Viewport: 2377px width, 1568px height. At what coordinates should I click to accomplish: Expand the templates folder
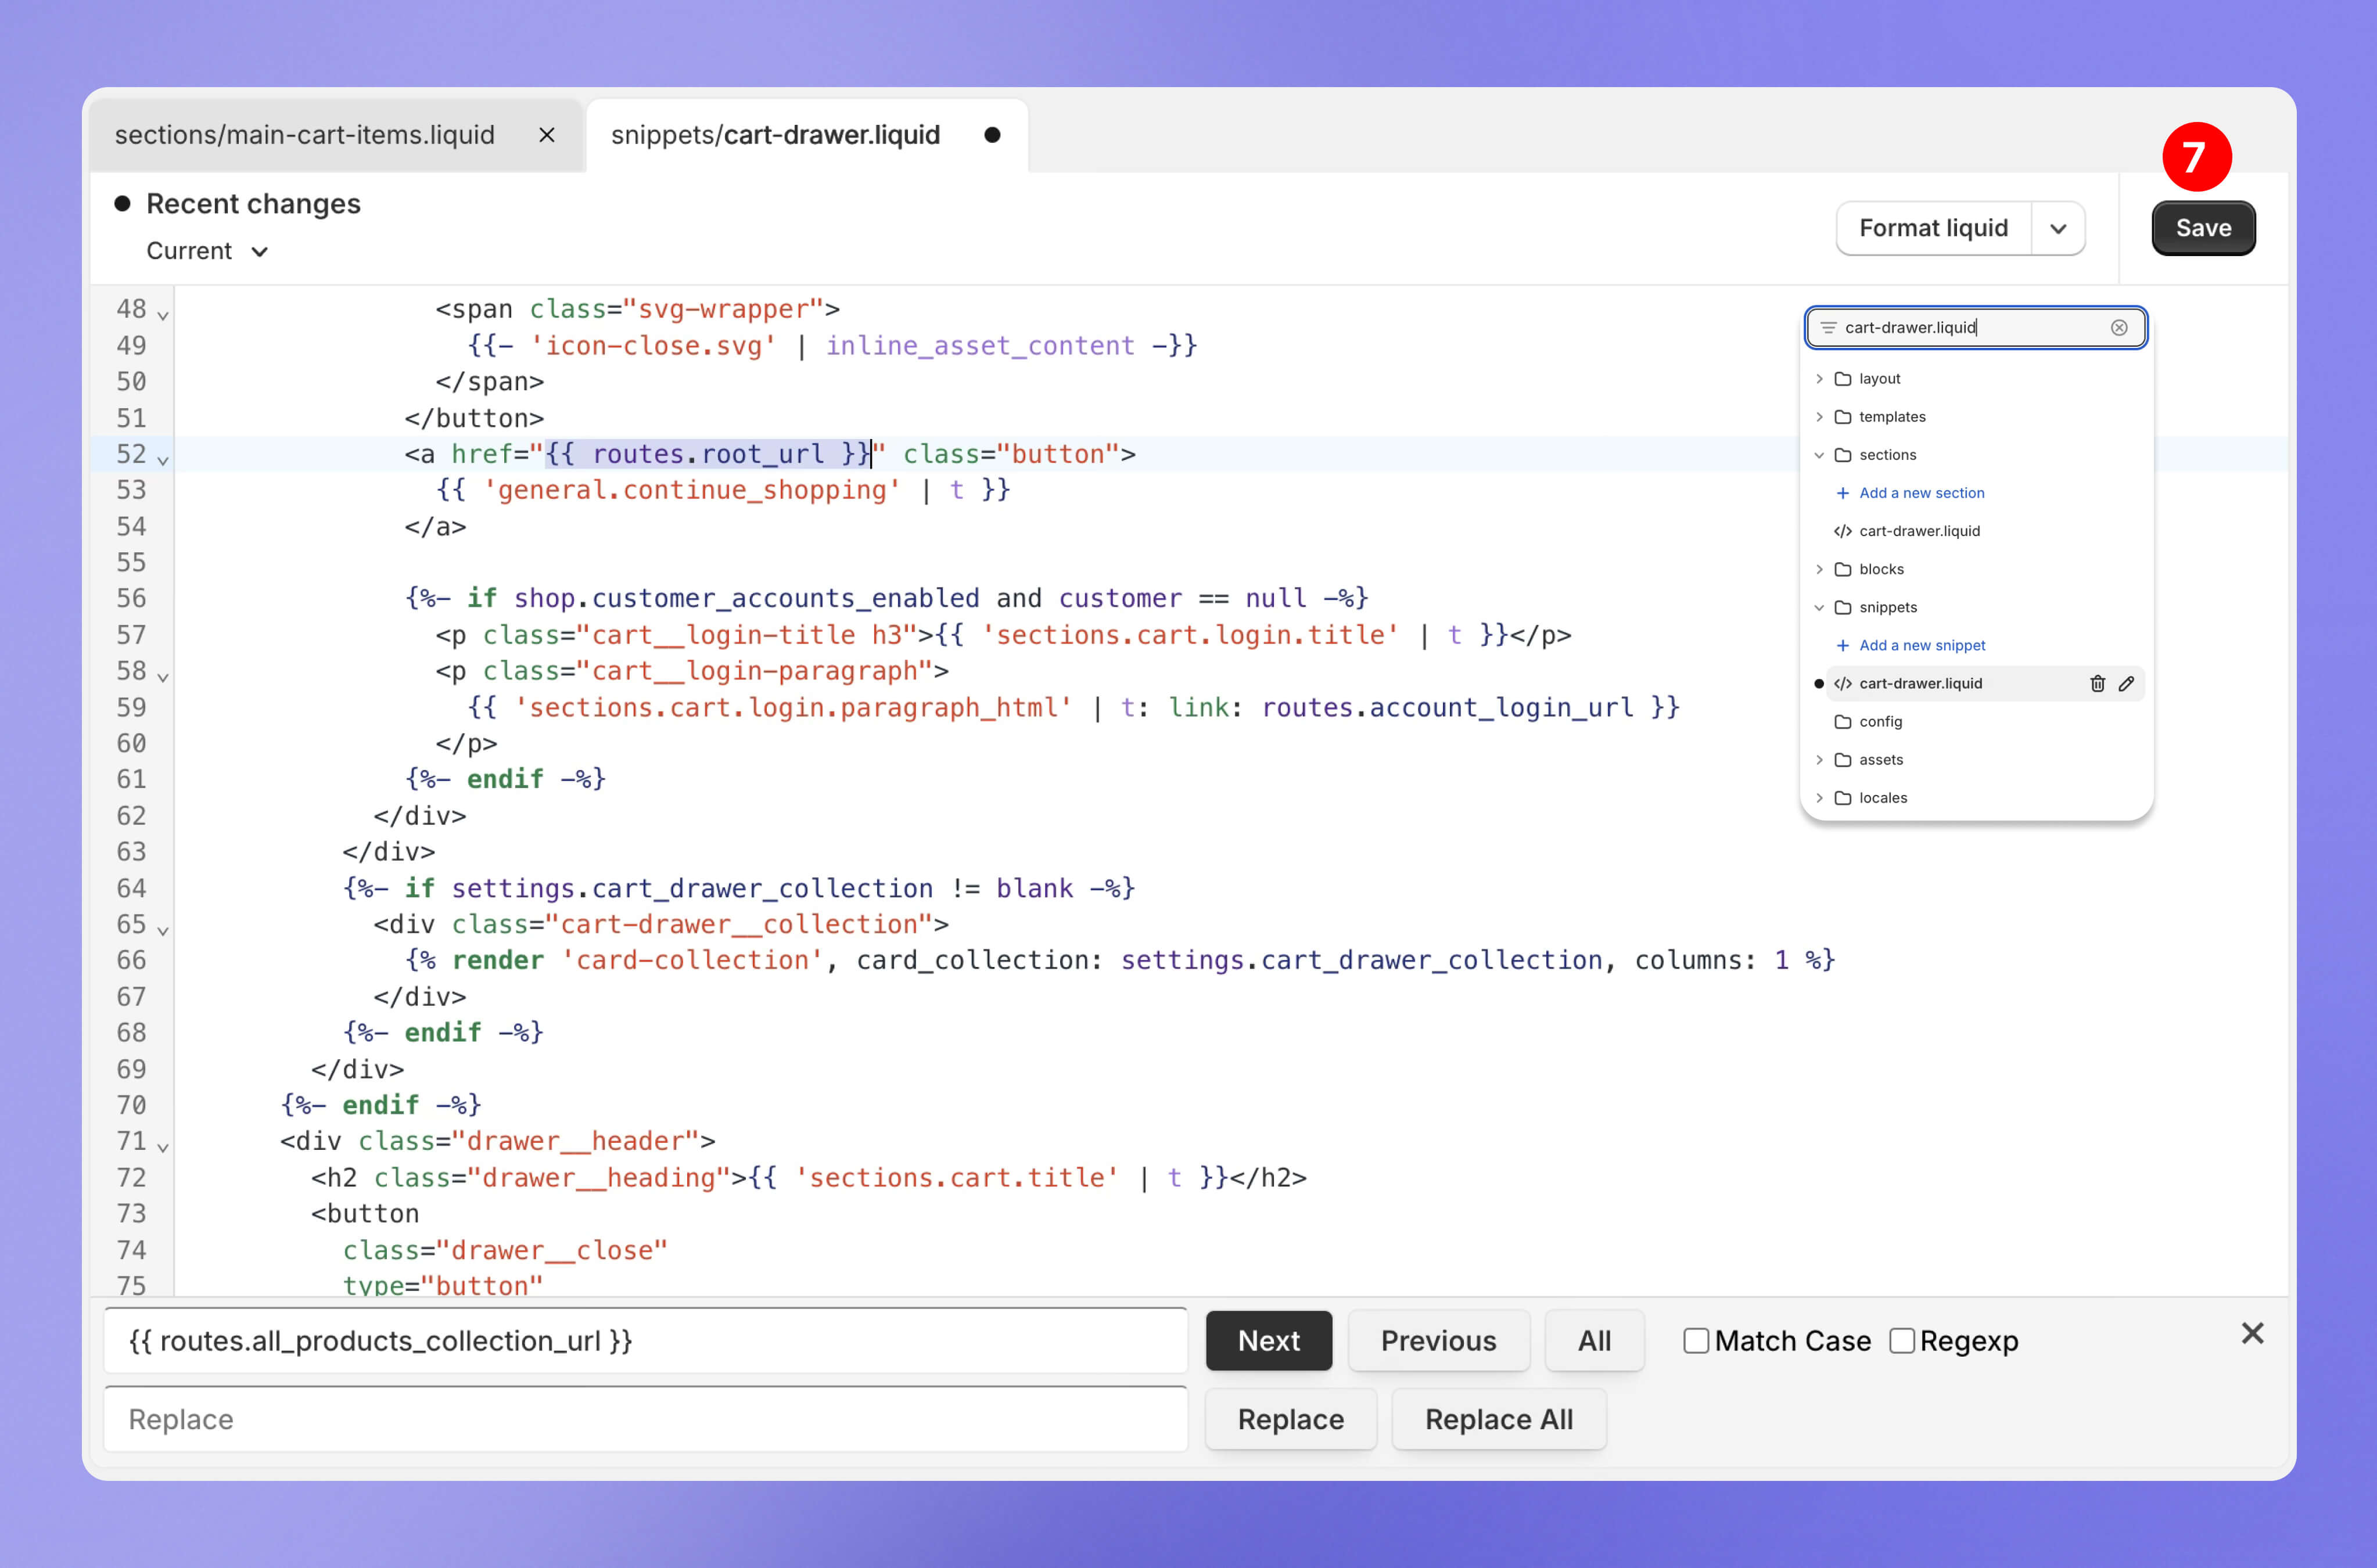coord(1819,417)
